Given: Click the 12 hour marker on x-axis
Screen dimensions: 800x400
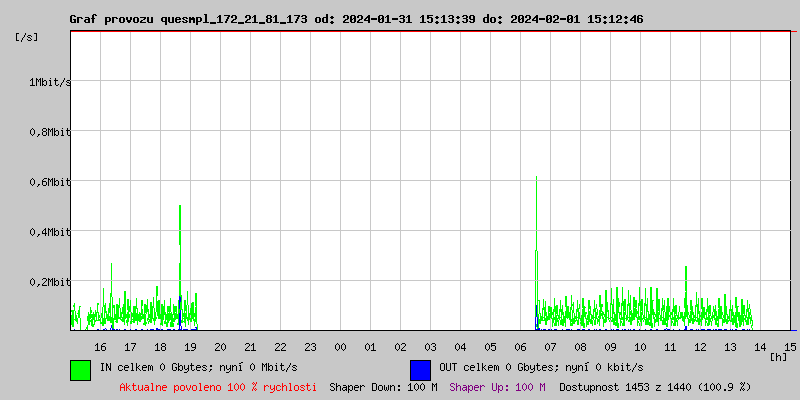Looking at the screenshot, I should (x=701, y=346).
